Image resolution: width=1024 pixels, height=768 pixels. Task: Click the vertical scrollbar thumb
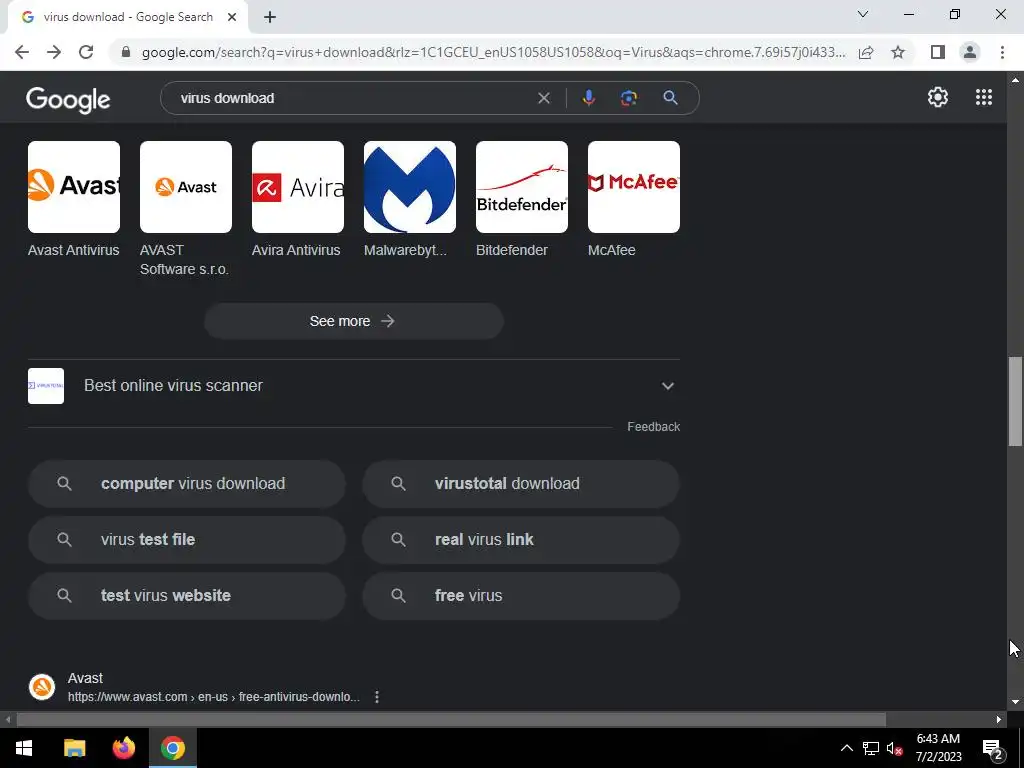1015,401
